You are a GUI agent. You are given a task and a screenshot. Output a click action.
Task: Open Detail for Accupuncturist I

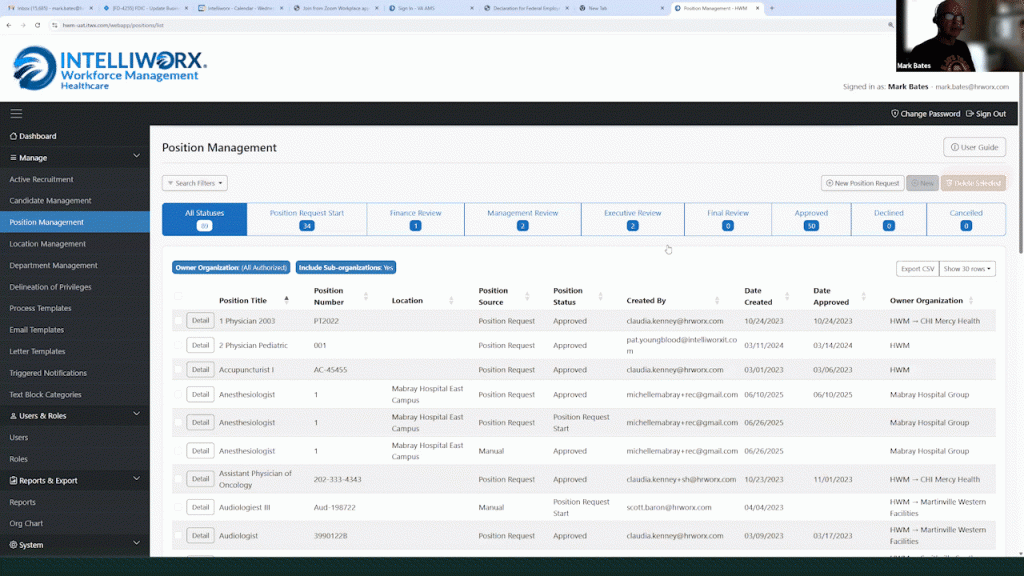coord(200,370)
